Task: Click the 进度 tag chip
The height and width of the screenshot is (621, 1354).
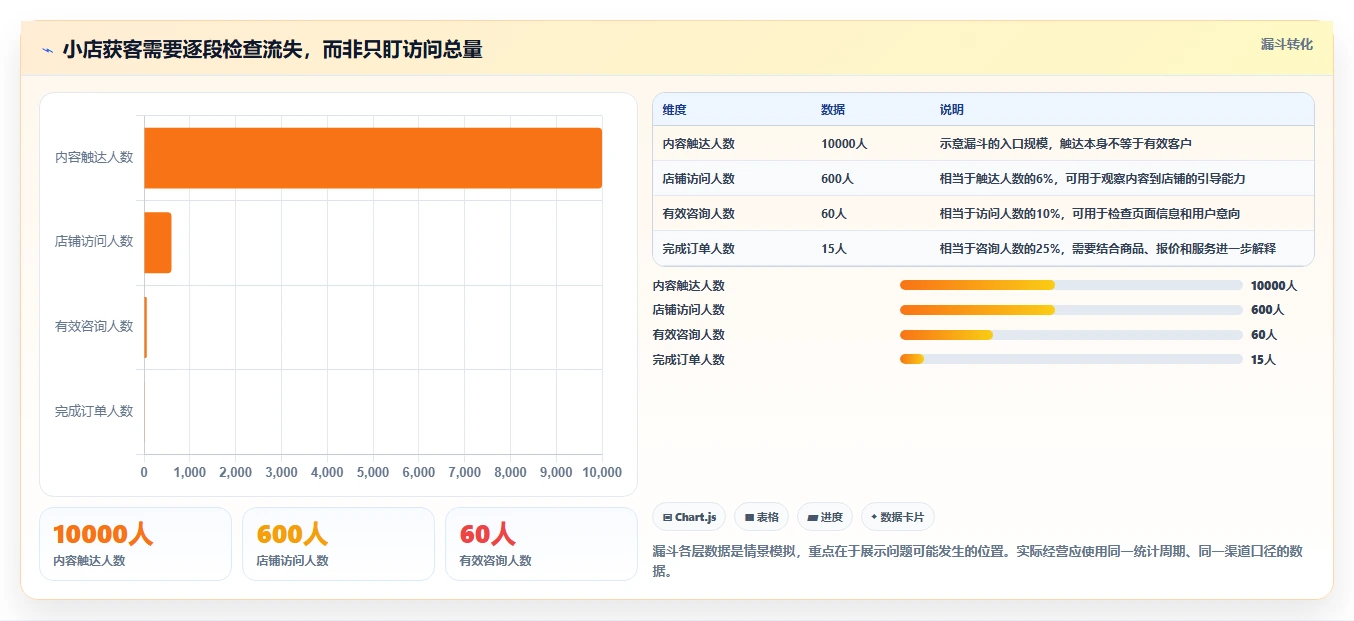Action: 825,517
